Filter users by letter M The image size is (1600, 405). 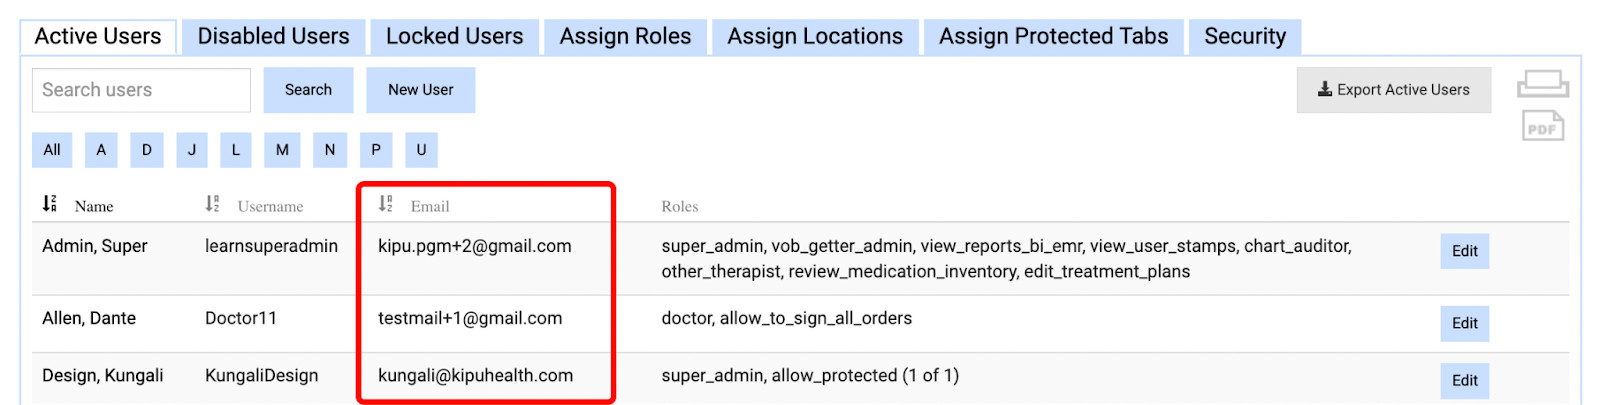(282, 150)
